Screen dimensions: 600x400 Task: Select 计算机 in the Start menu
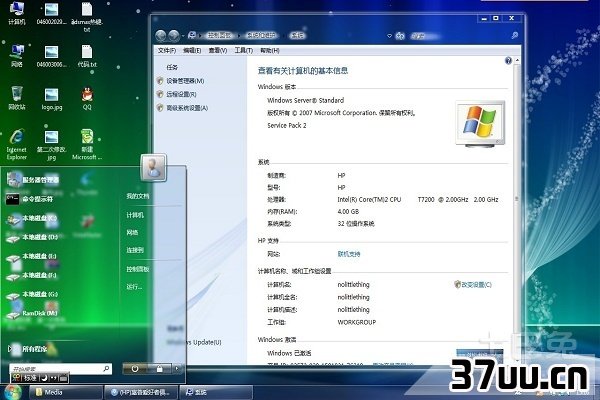[135, 215]
